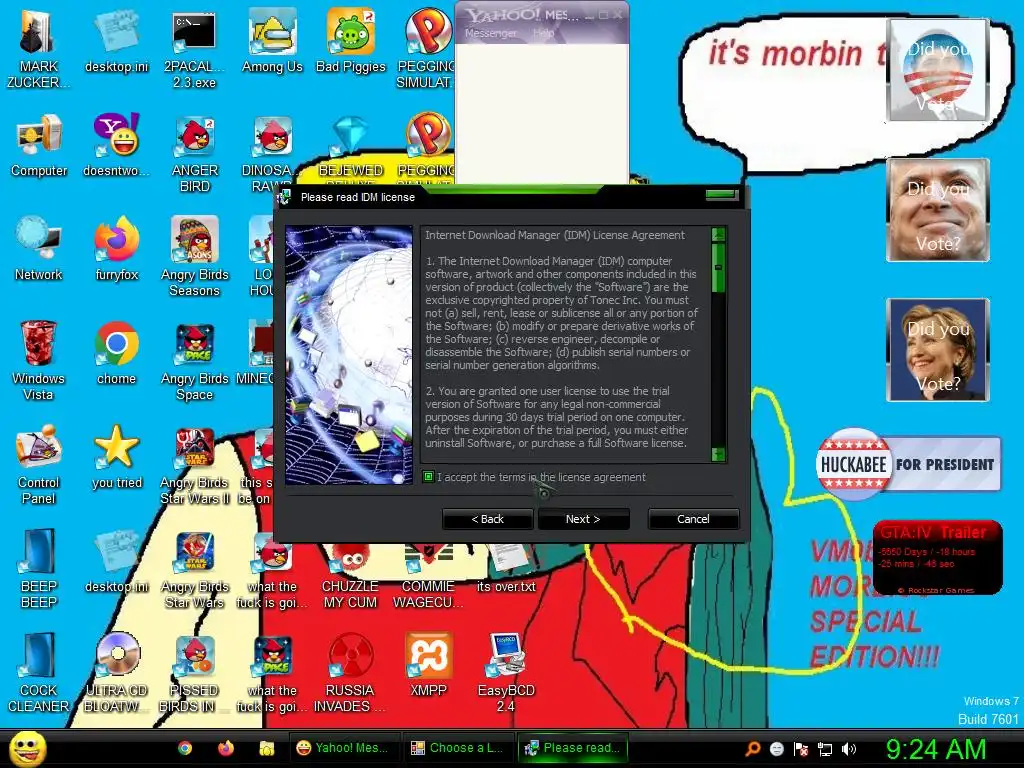Select the EasyBCD 2.4 desktop icon
The height and width of the screenshot is (768, 1024).
click(x=506, y=673)
